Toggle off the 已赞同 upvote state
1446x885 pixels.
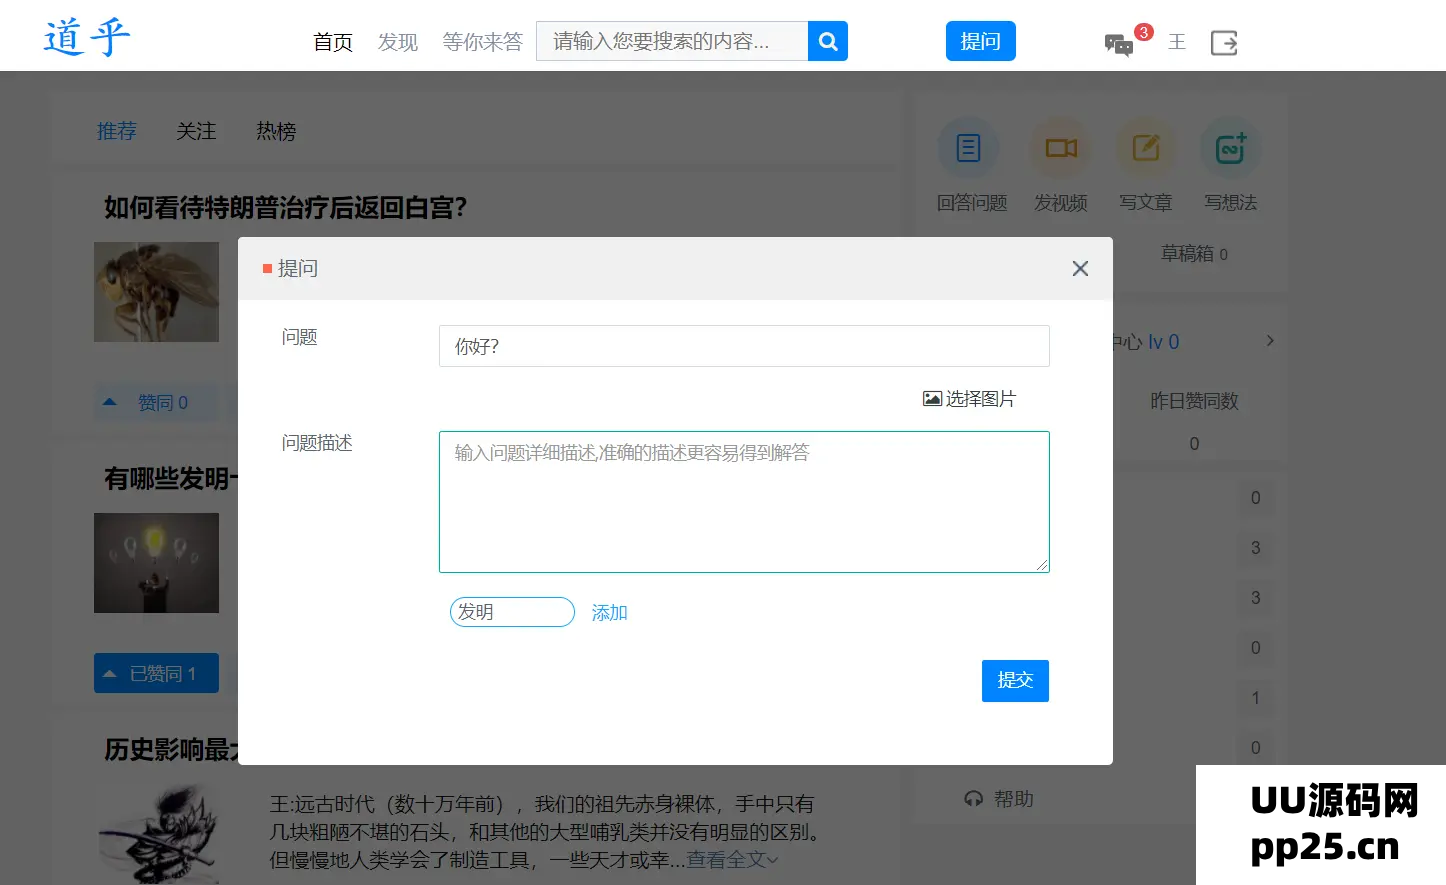click(x=156, y=673)
